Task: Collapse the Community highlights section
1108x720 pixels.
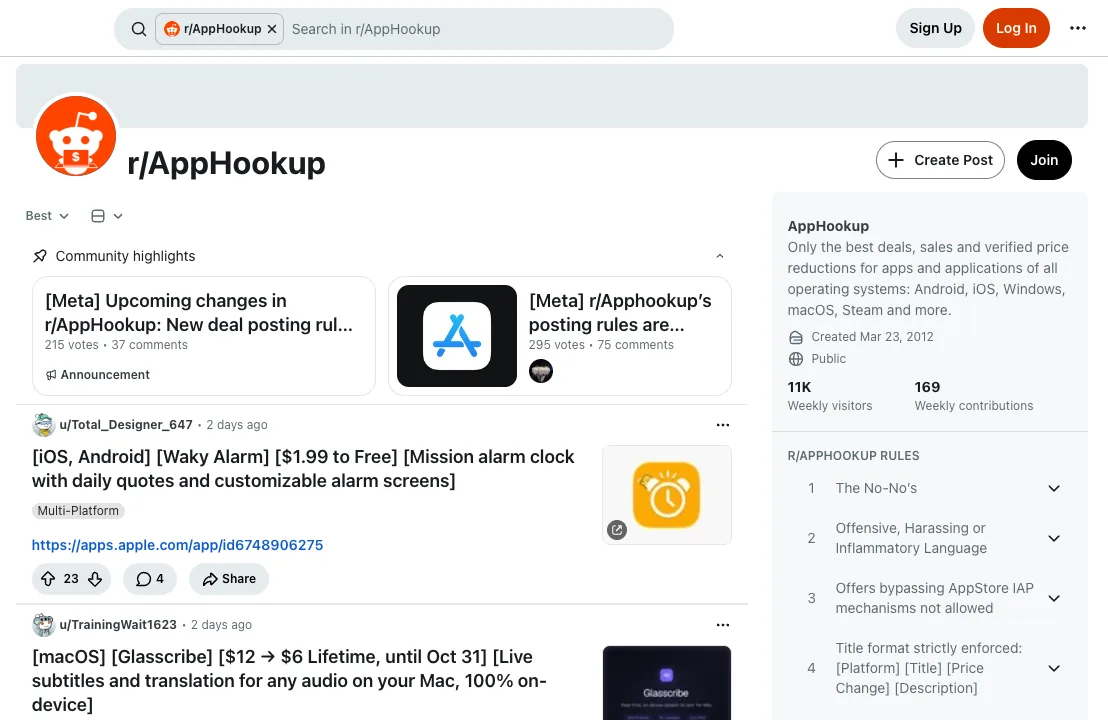Action: [x=719, y=256]
